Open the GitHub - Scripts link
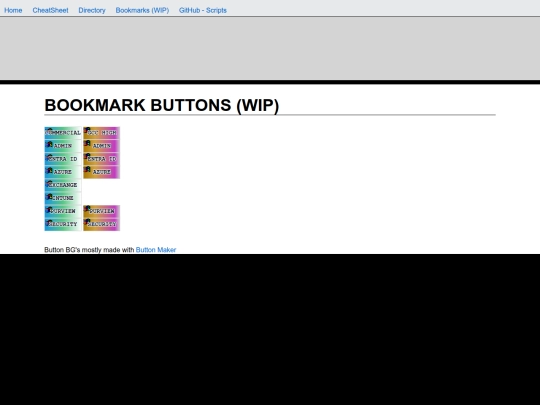540x405 pixels. click(202, 10)
